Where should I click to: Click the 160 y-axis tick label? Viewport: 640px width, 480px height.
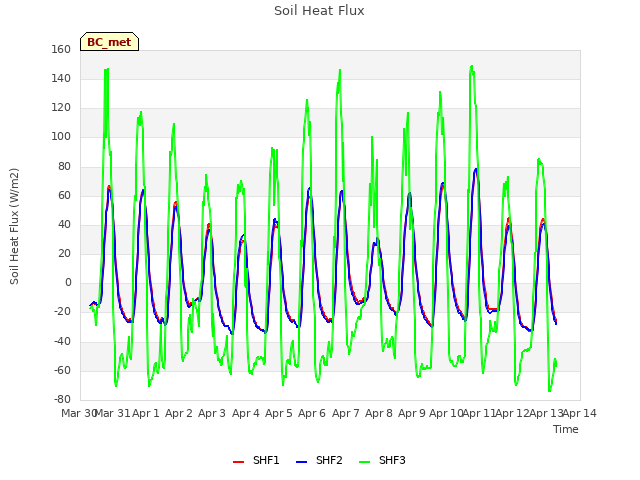tap(61, 49)
